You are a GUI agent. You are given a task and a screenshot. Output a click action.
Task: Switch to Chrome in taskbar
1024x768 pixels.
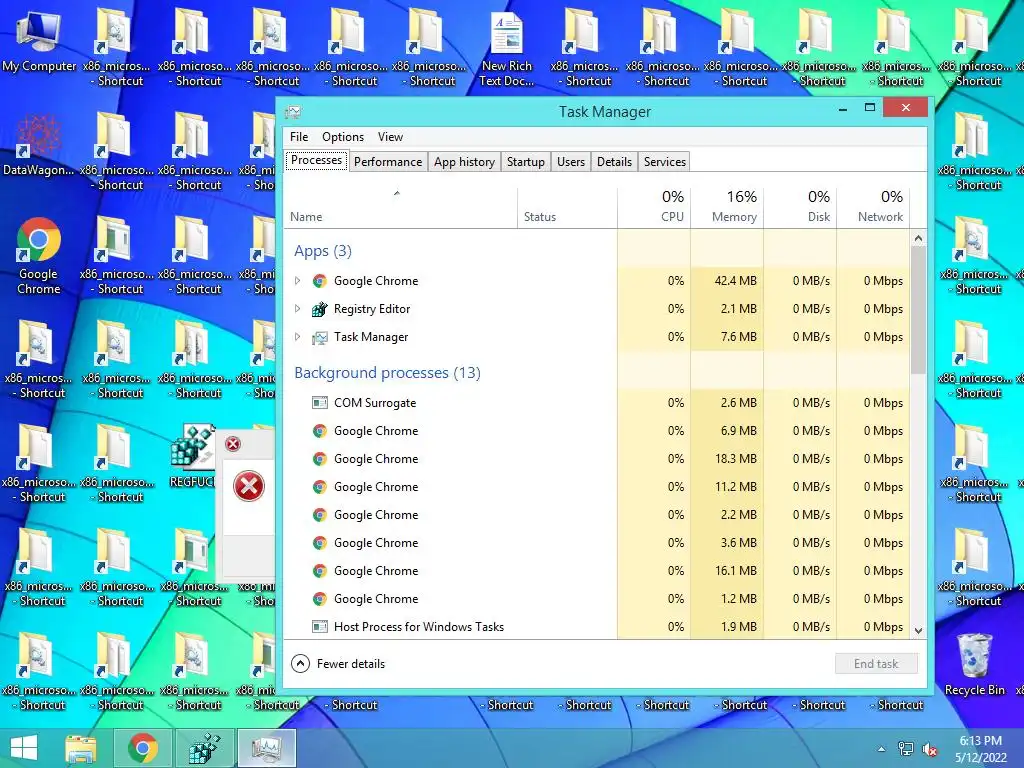coord(142,748)
